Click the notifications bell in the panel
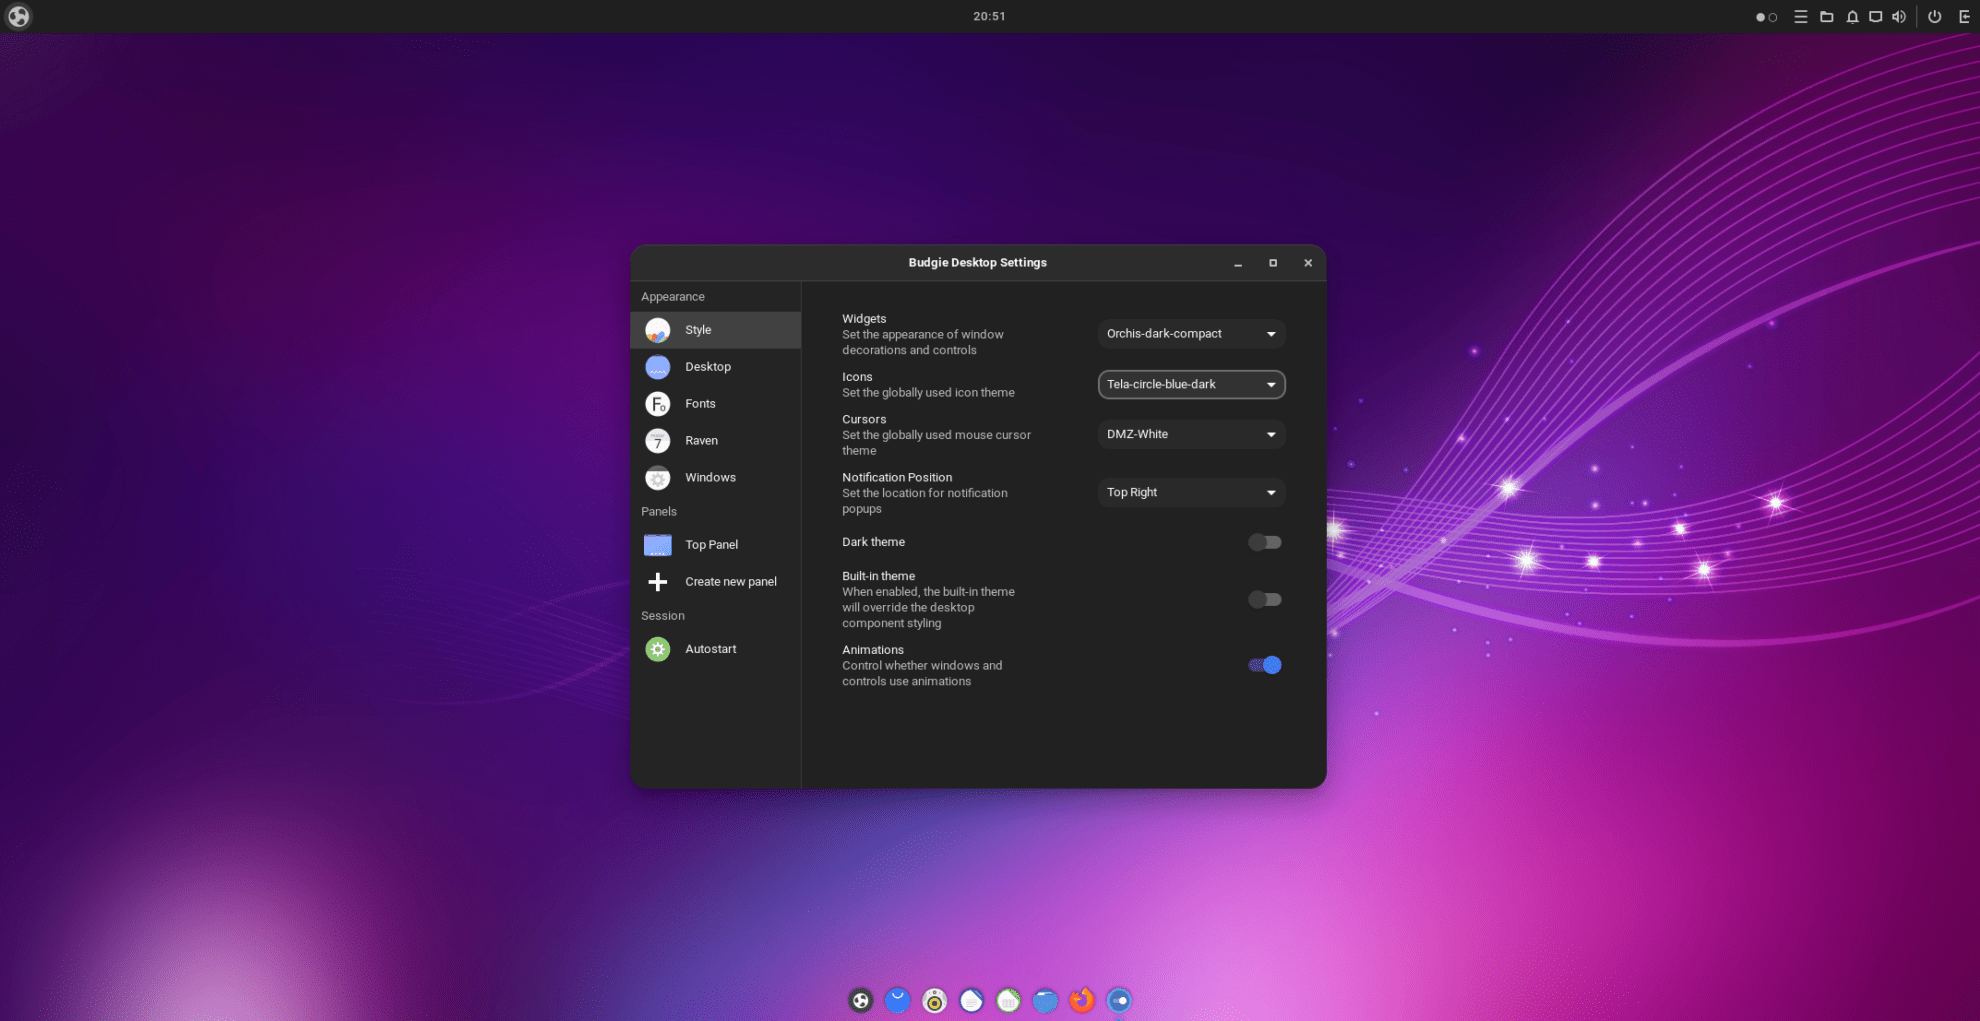This screenshot has height=1021, width=1980. pyautogui.click(x=1852, y=16)
